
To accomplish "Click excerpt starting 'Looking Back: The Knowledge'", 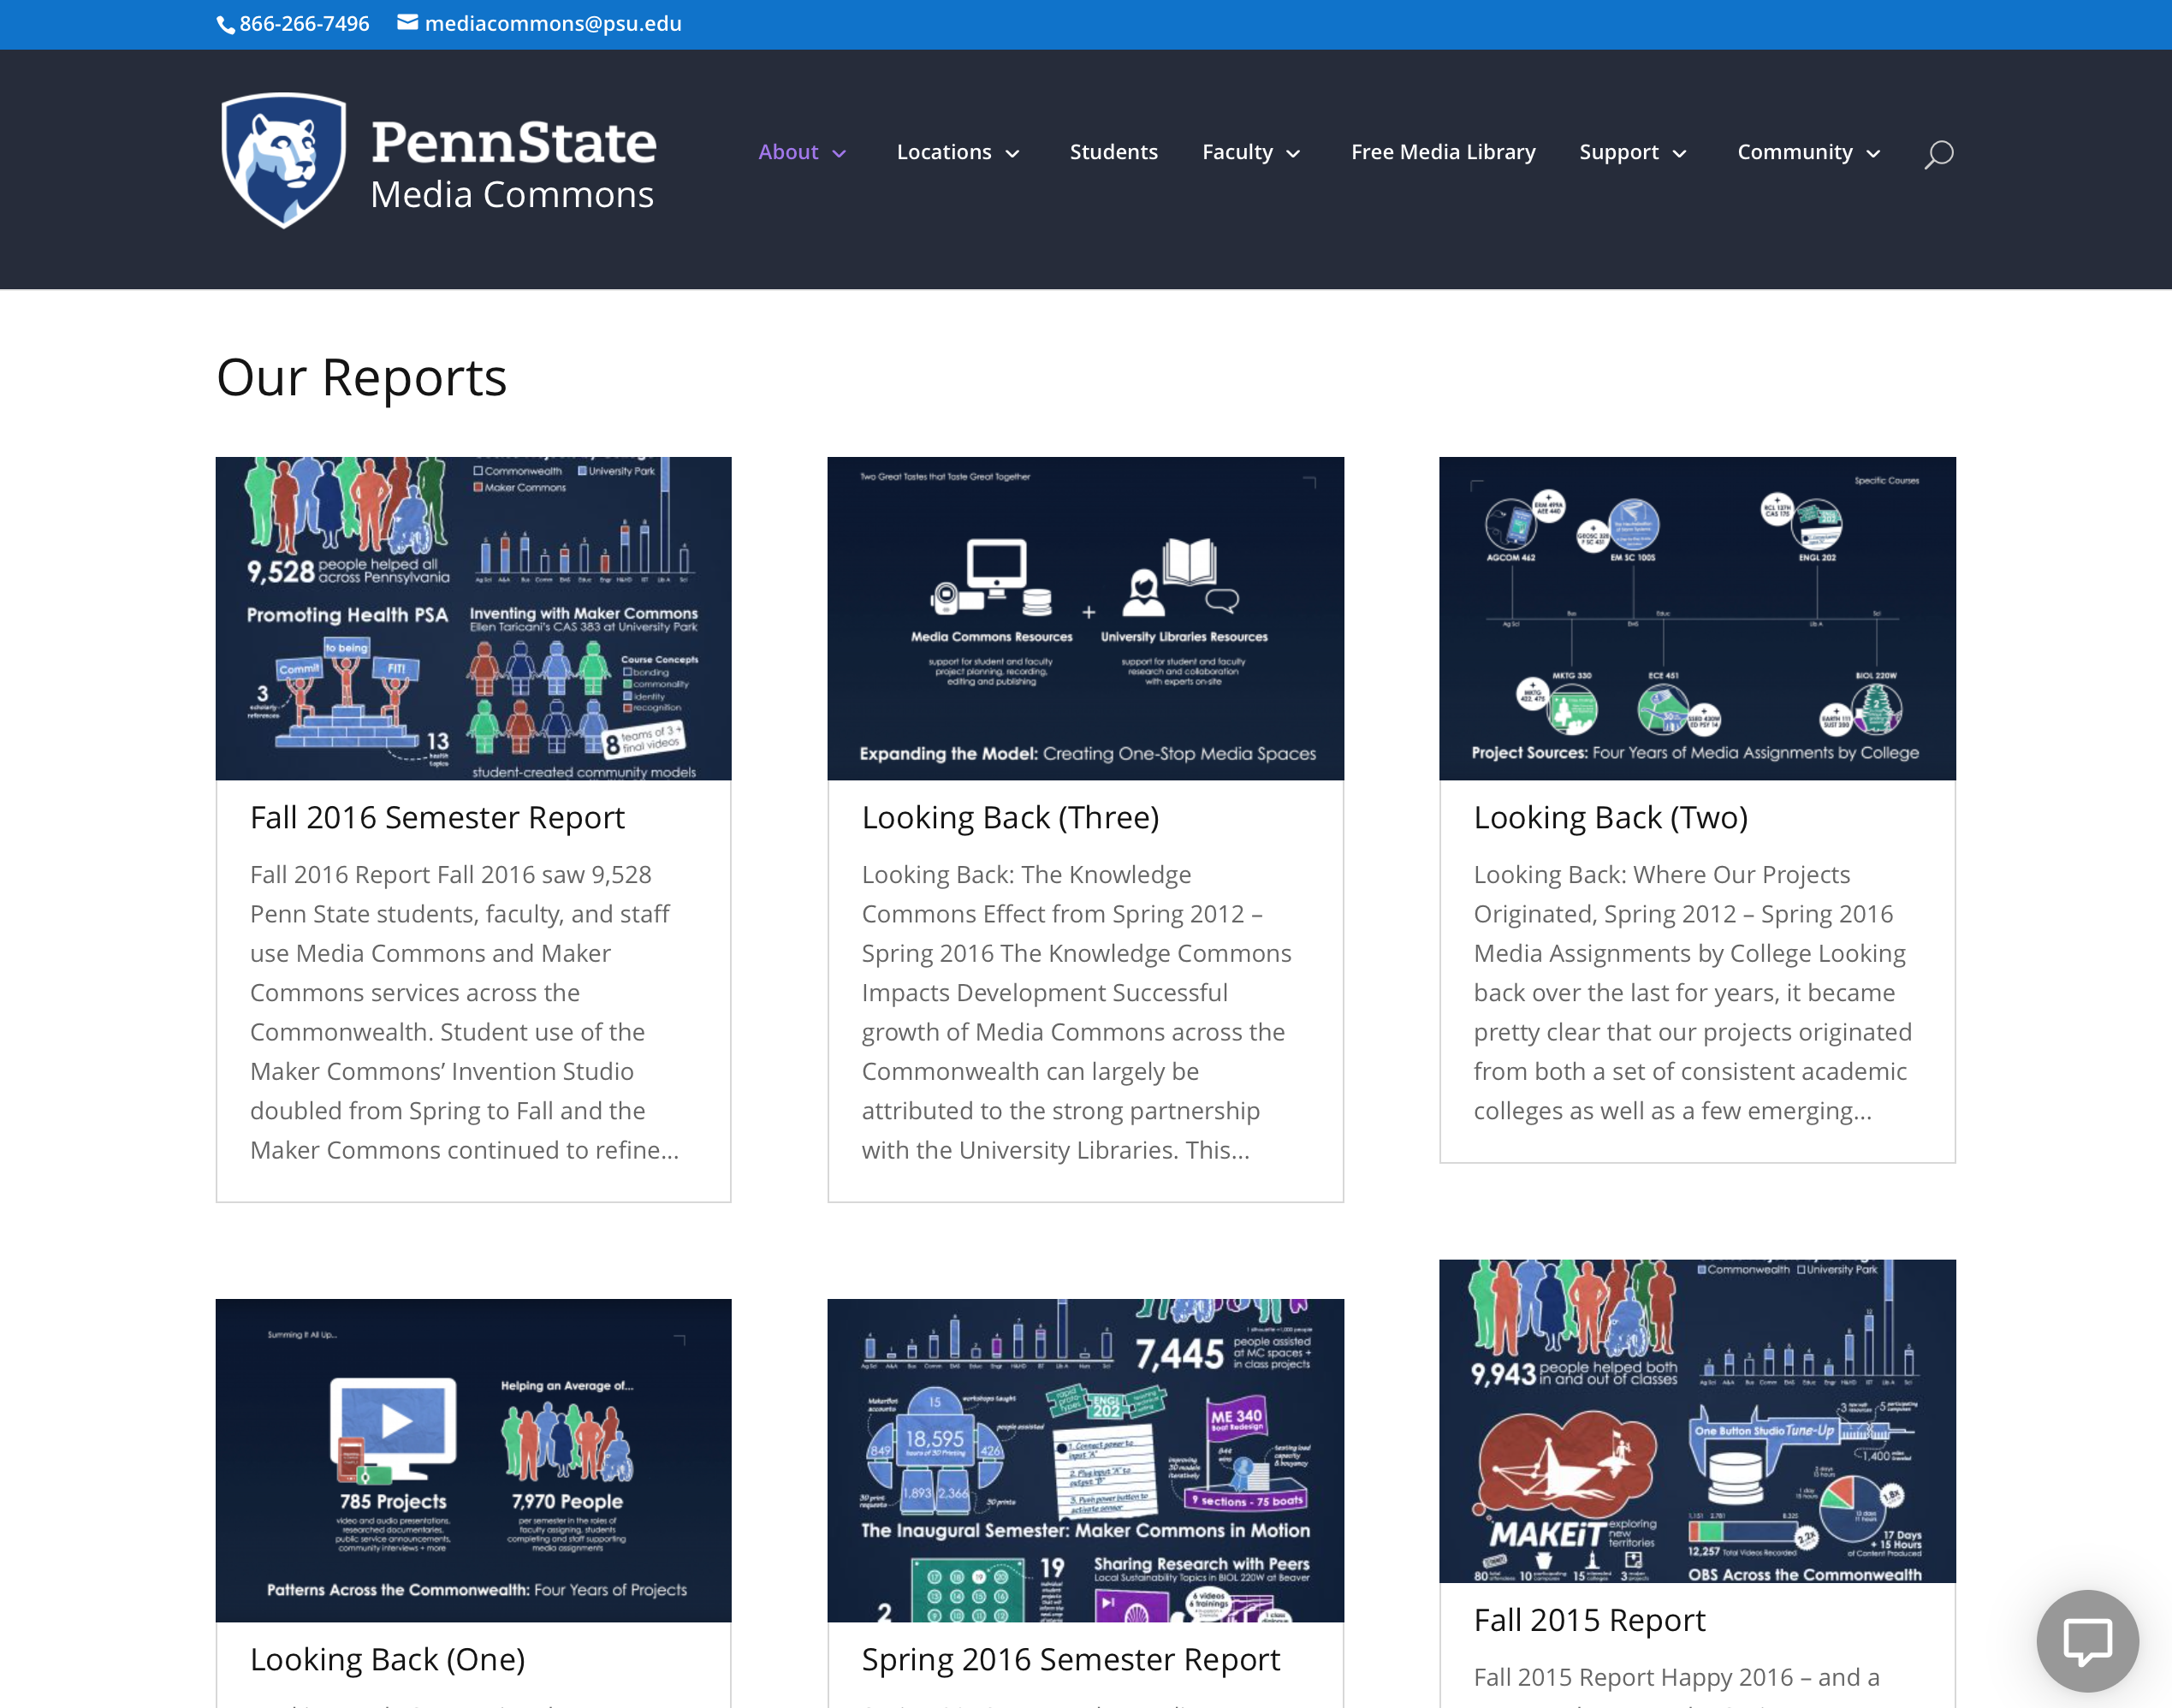I will (1077, 1012).
